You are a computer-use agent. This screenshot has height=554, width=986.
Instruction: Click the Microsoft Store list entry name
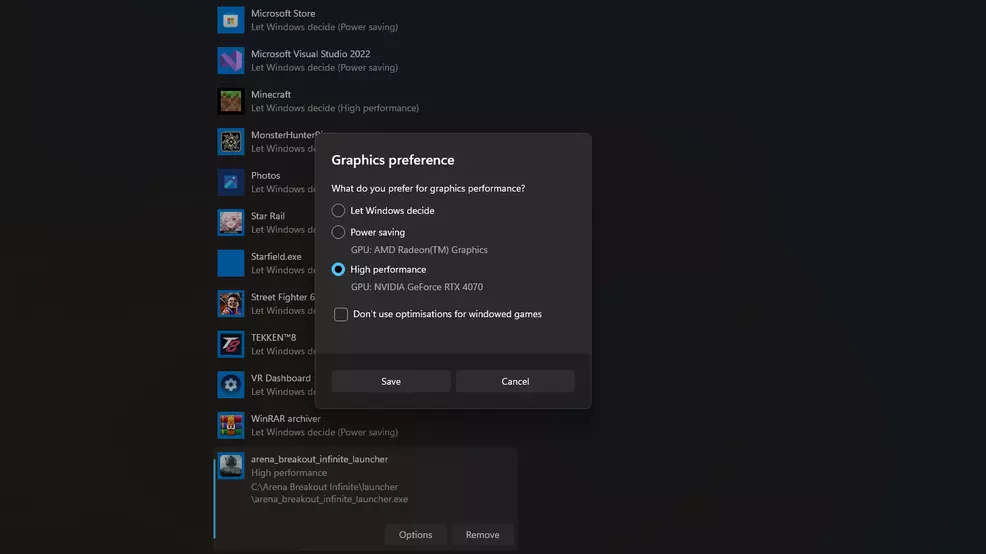[283, 13]
